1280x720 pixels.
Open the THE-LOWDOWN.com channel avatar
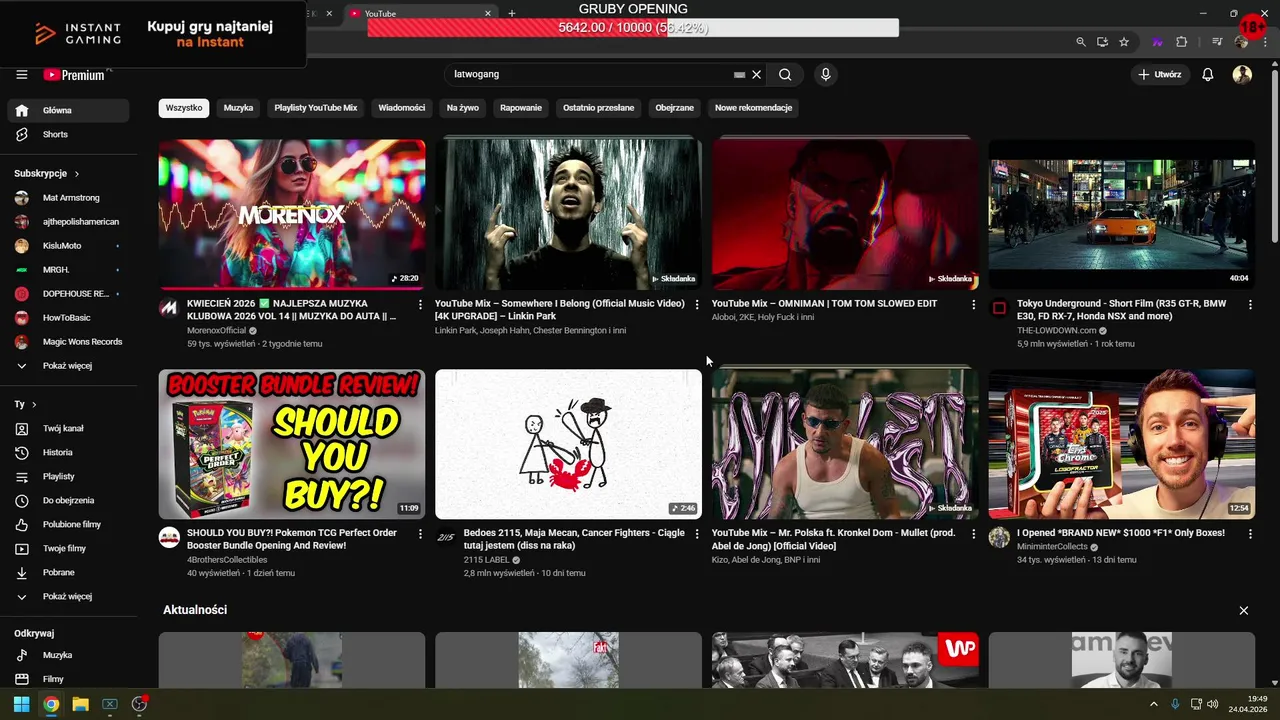[999, 307]
